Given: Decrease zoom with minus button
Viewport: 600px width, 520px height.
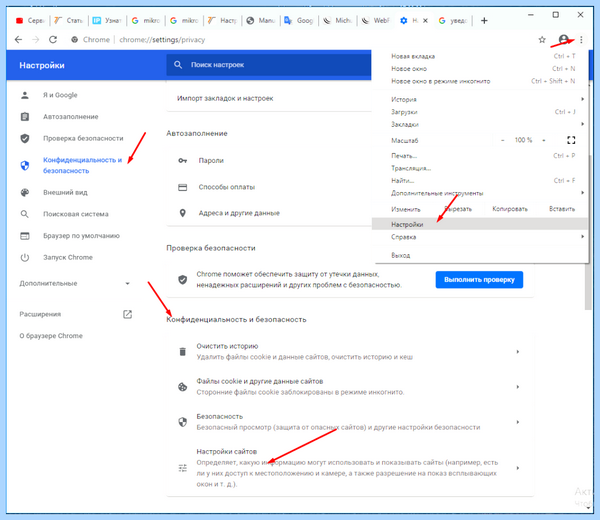Looking at the screenshot, I should (x=502, y=140).
